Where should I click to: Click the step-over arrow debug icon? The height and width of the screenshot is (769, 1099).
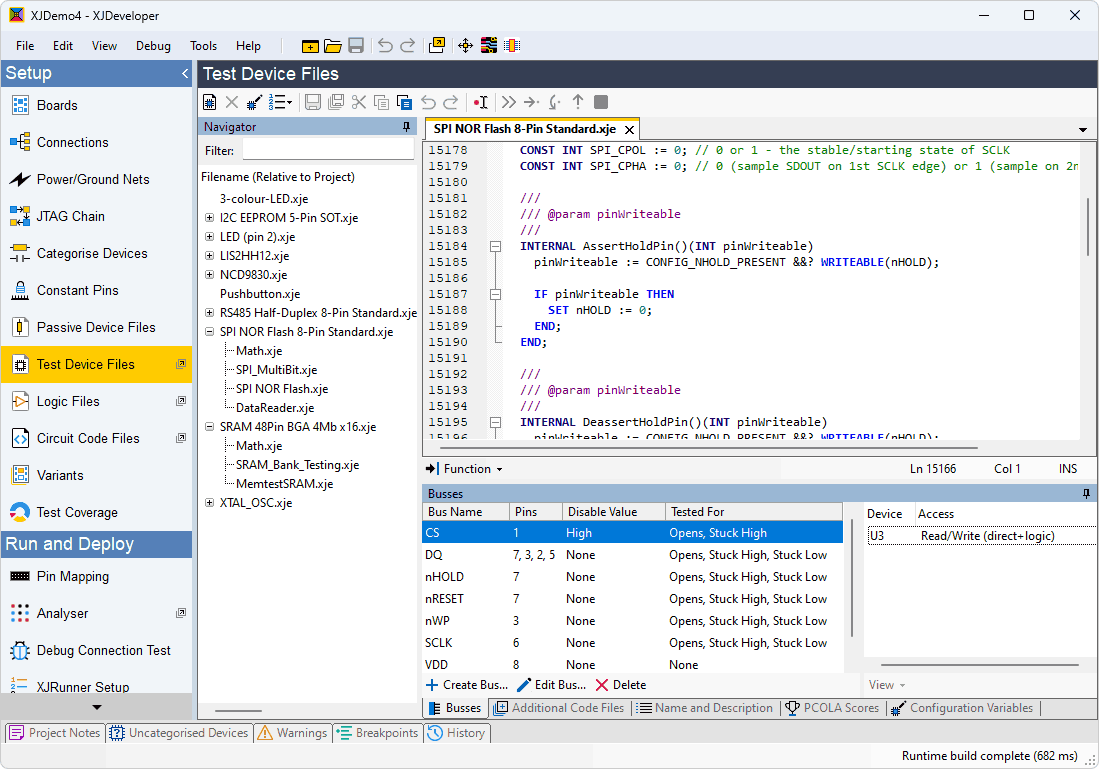coord(531,102)
